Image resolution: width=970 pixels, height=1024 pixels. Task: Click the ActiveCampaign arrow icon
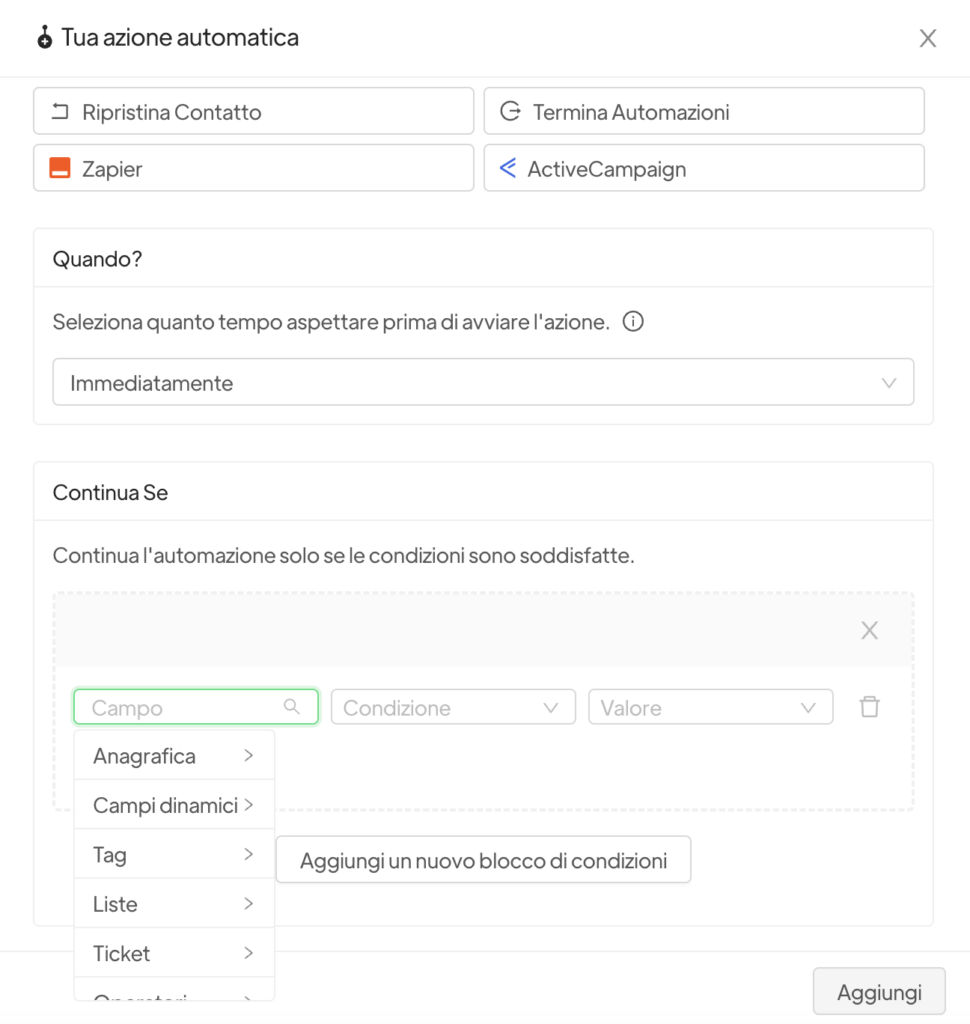click(508, 168)
